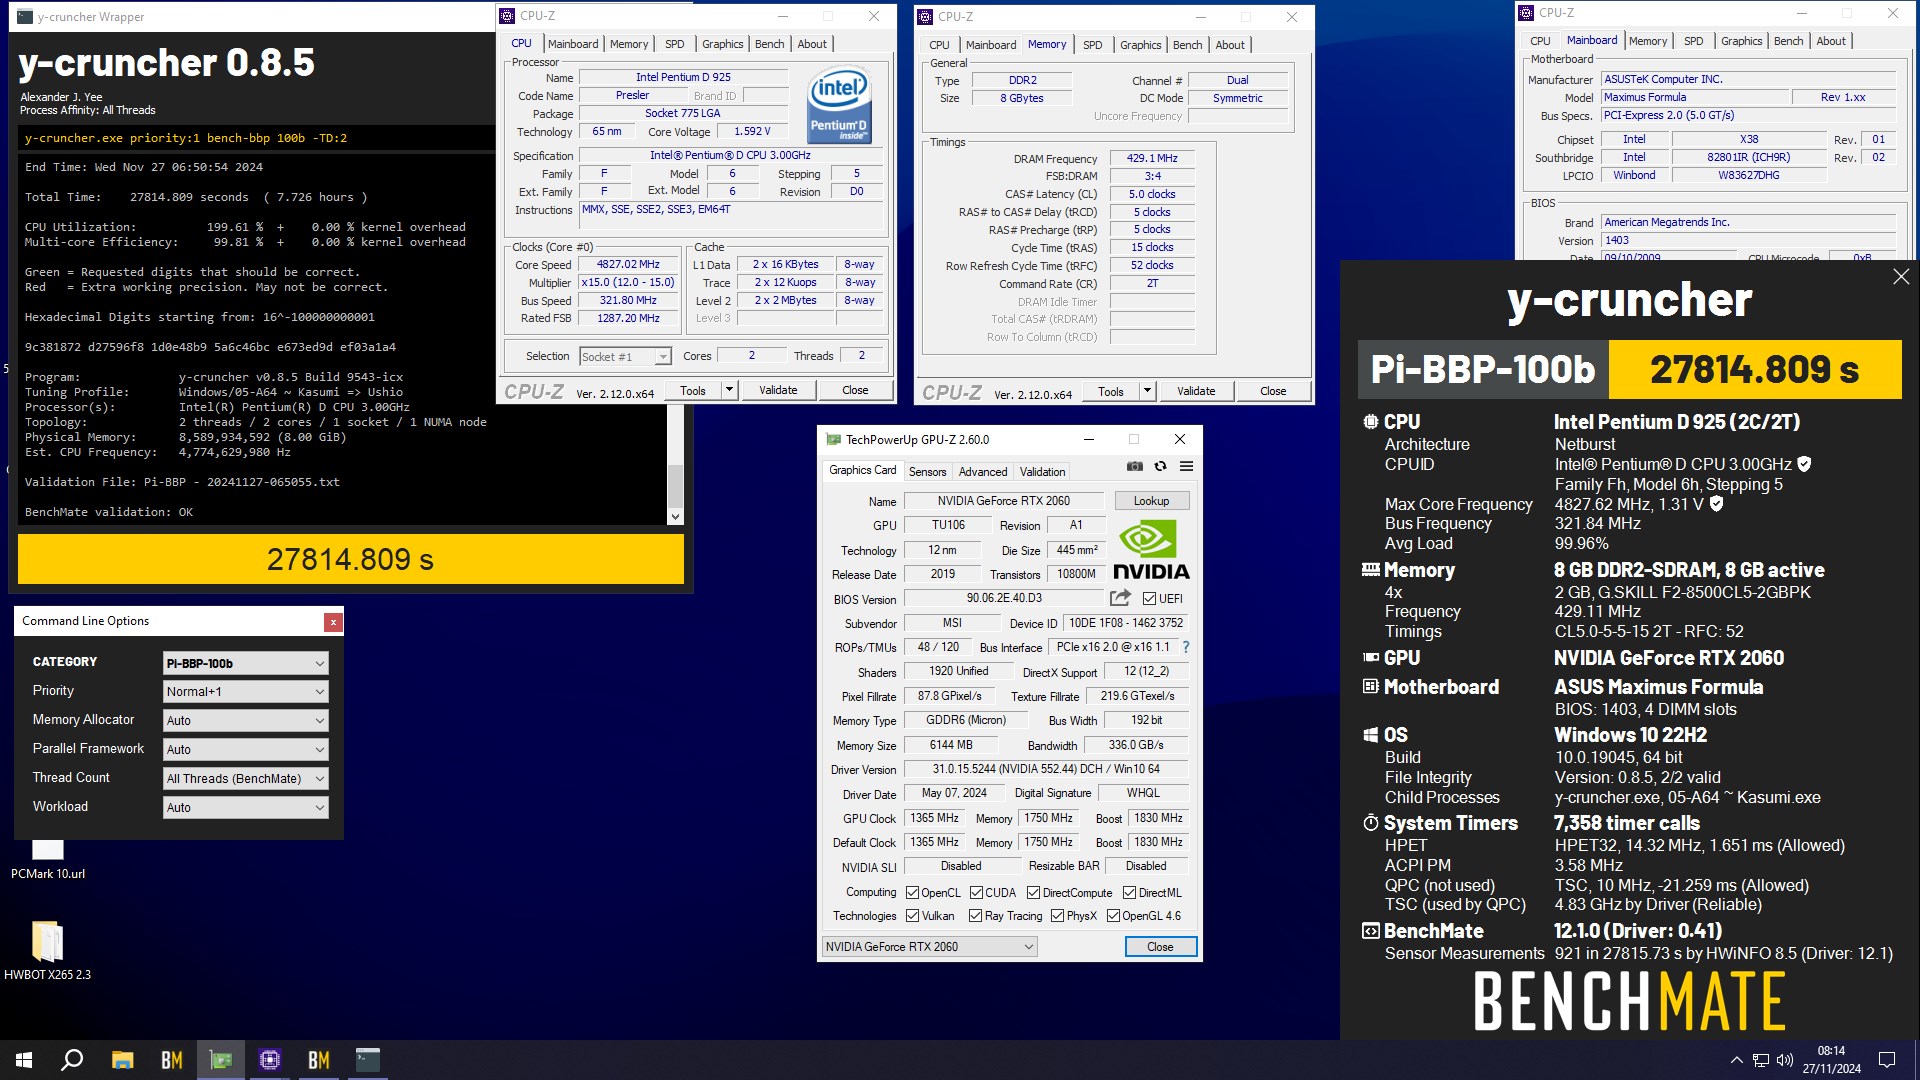Open the Socket #1 selection dropdown in CPU-Z
Image resolution: width=1920 pixels, height=1080 pixels.
click(x=625, y=357)
